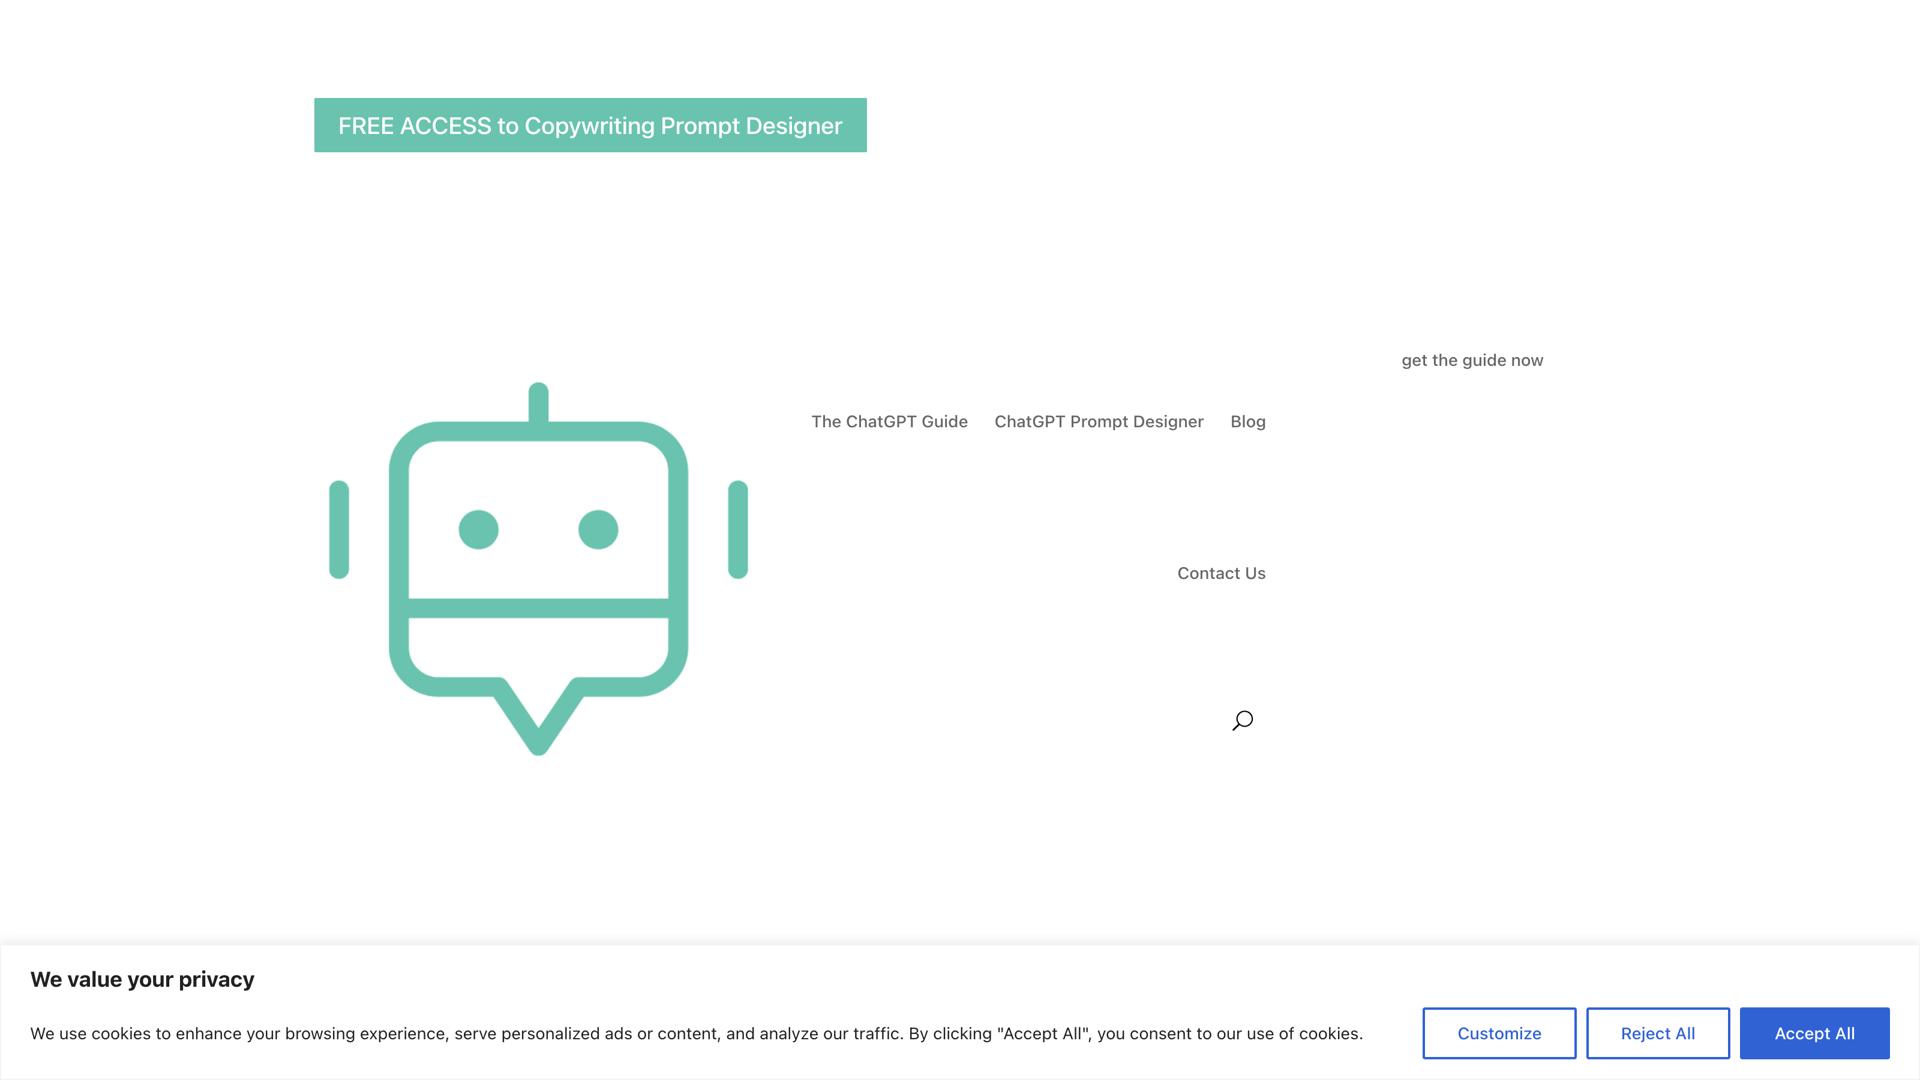Click the robot logo's right ear bar
This screenshot has height=1080, width=1920.
(x=738, y=530)
